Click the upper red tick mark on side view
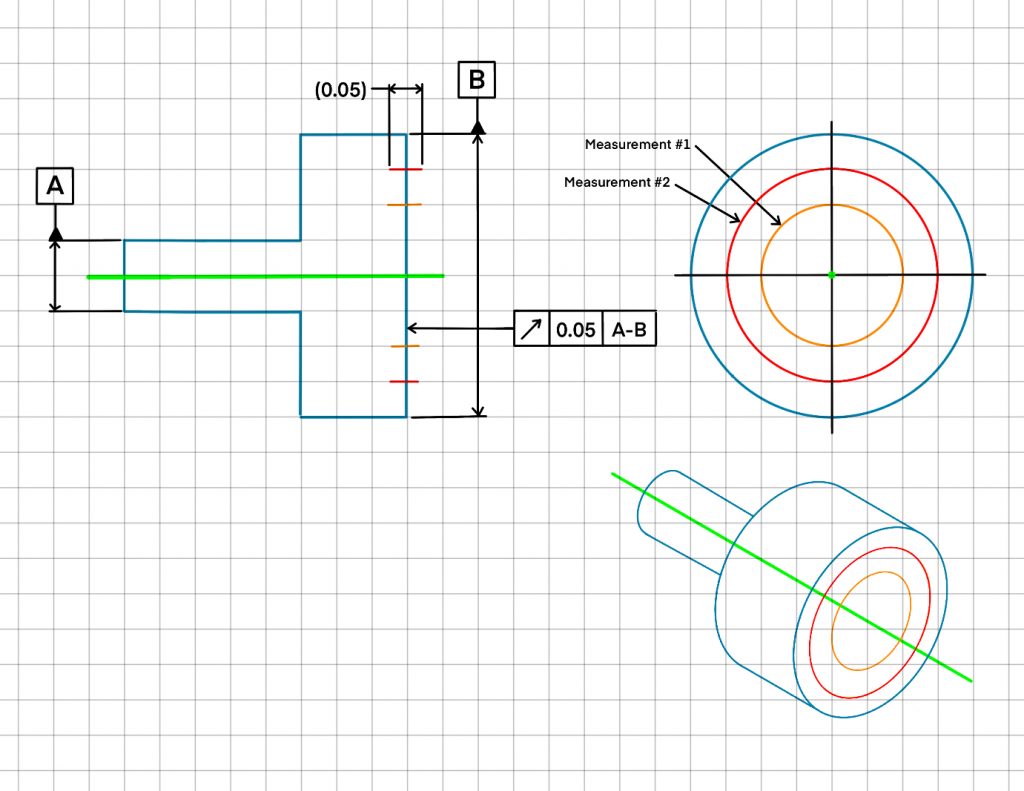Image resolution: width=1024 pixels, height=791 pixels. [405, 170]
